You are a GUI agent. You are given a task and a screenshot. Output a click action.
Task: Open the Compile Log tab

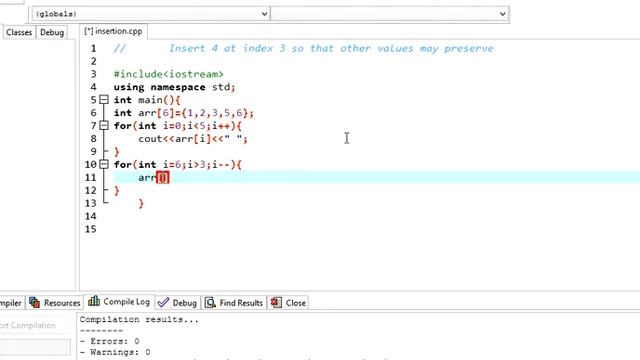[x=119, y=302]
